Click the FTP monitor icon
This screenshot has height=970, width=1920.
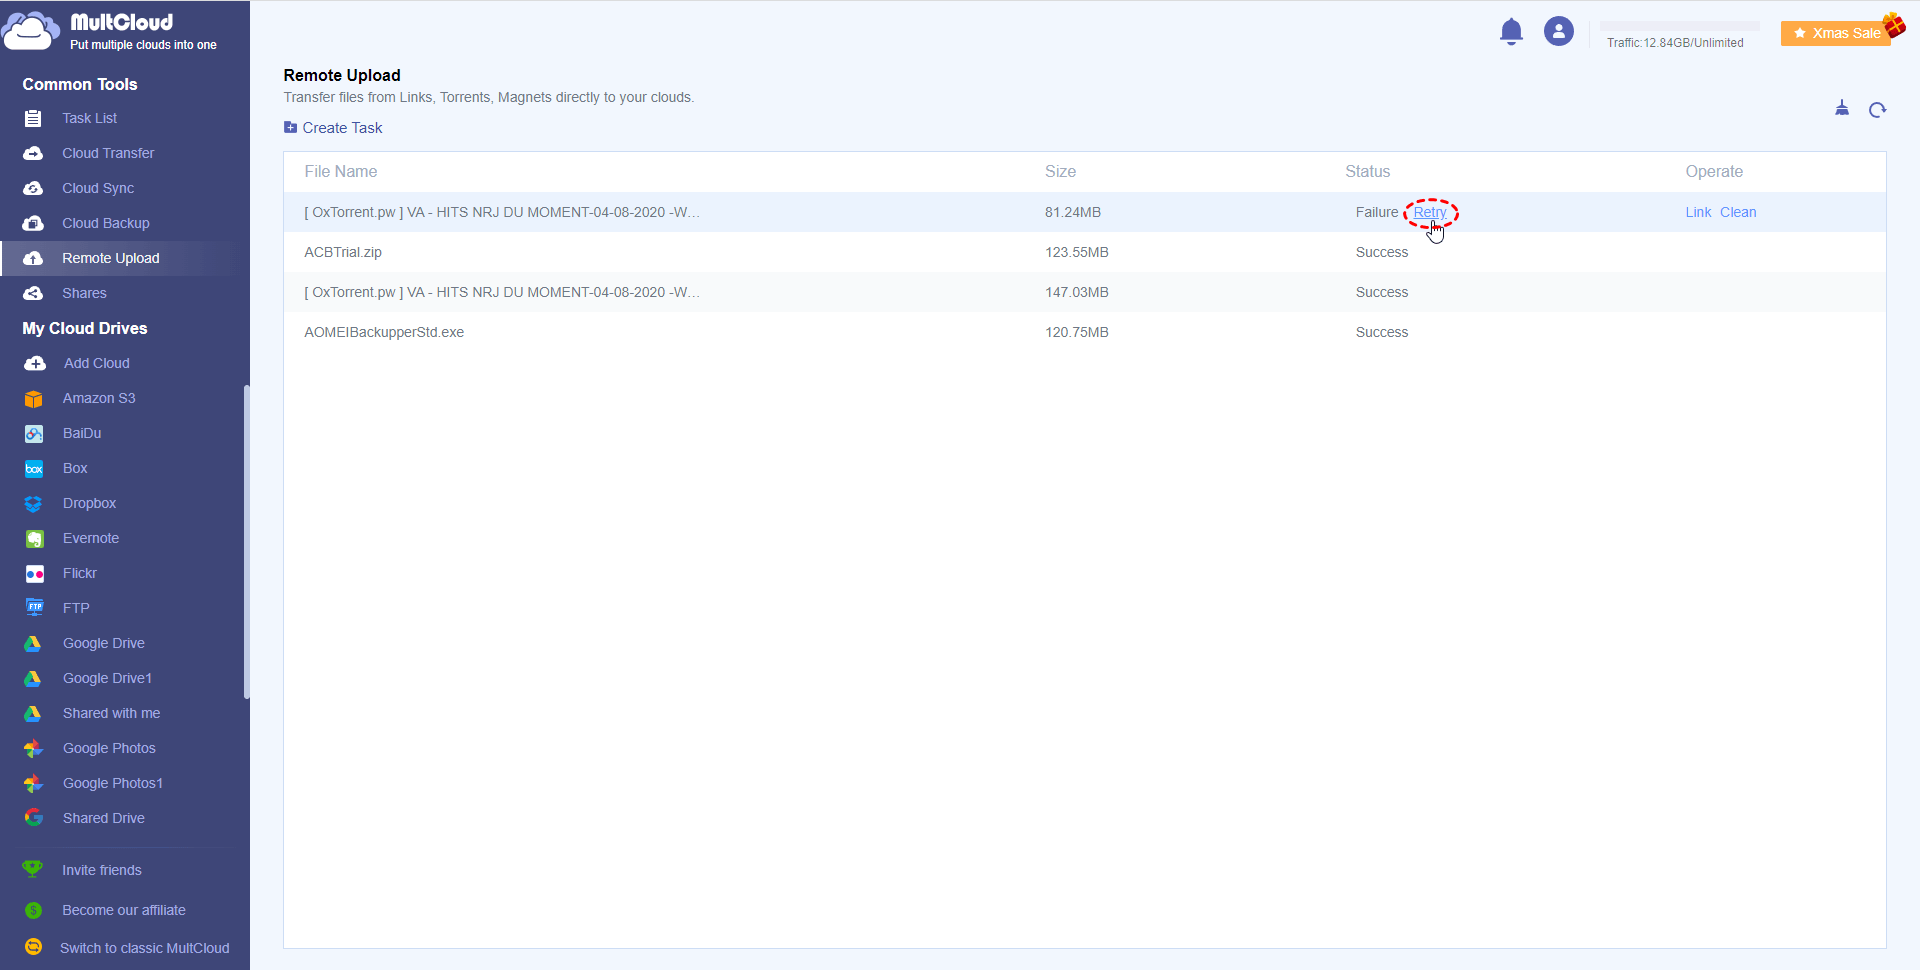pos(35,608)
